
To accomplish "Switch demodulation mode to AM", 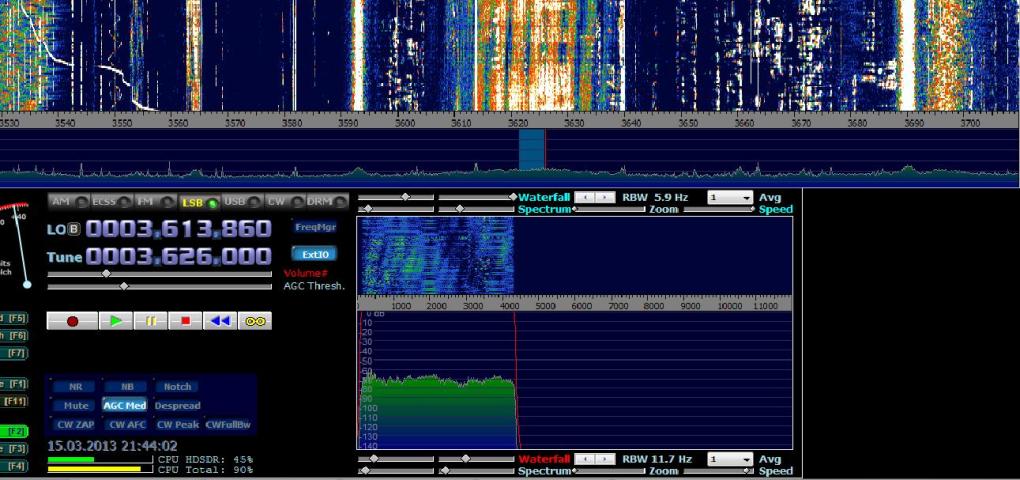I will click(x=61, y=201).
